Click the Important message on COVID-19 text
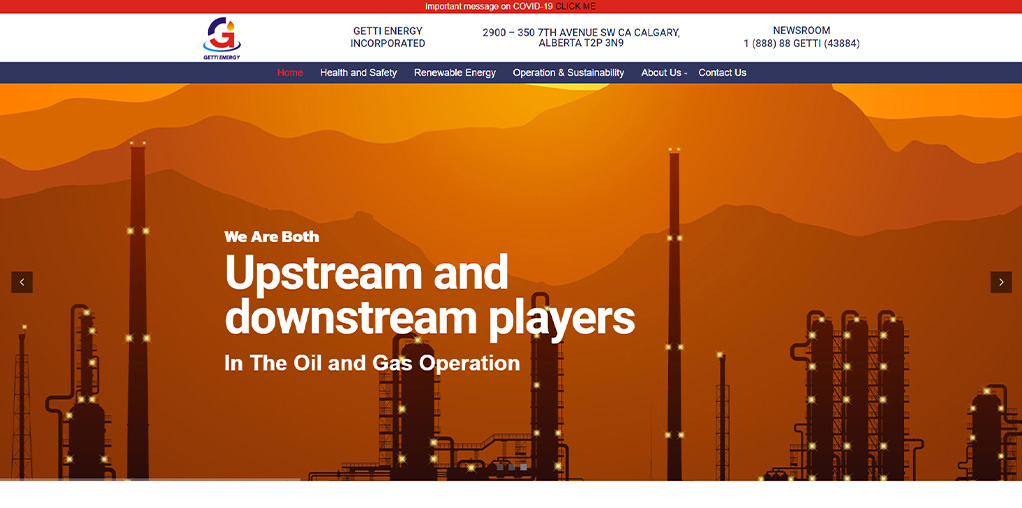The width and height of the screenshot is (1022, 508). pyautogui.click(x=488, y=6)
